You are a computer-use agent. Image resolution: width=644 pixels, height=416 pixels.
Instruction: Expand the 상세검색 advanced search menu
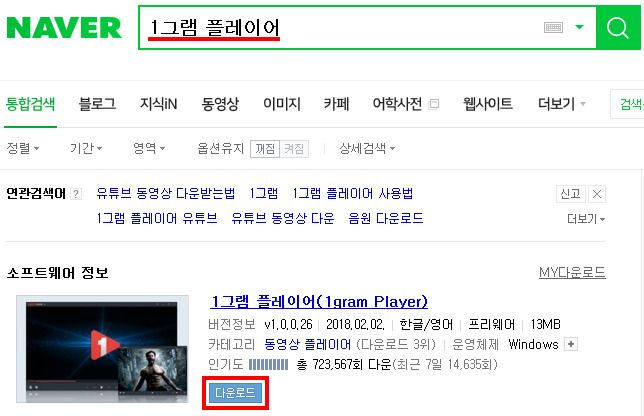[367, 148]
